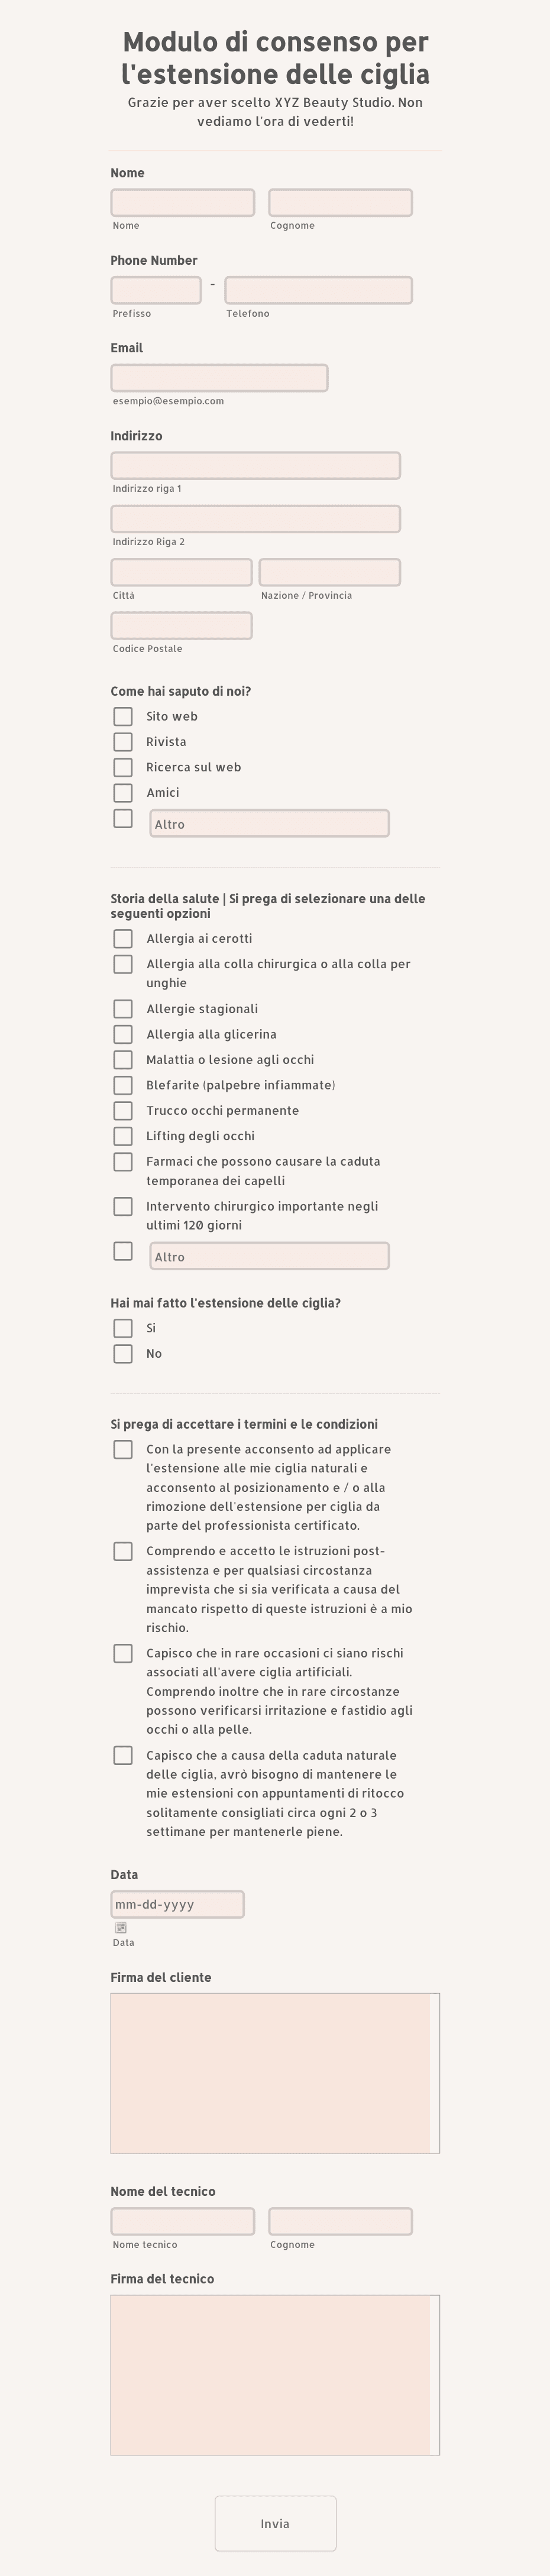Choose No for previous lash extensions
550x2576 pixels.
click(123, 1354)
